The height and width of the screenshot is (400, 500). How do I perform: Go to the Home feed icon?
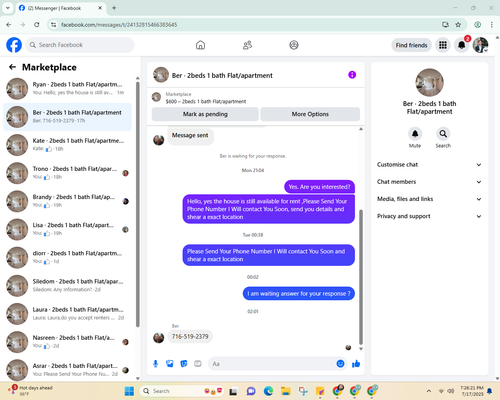click(200, 45)
